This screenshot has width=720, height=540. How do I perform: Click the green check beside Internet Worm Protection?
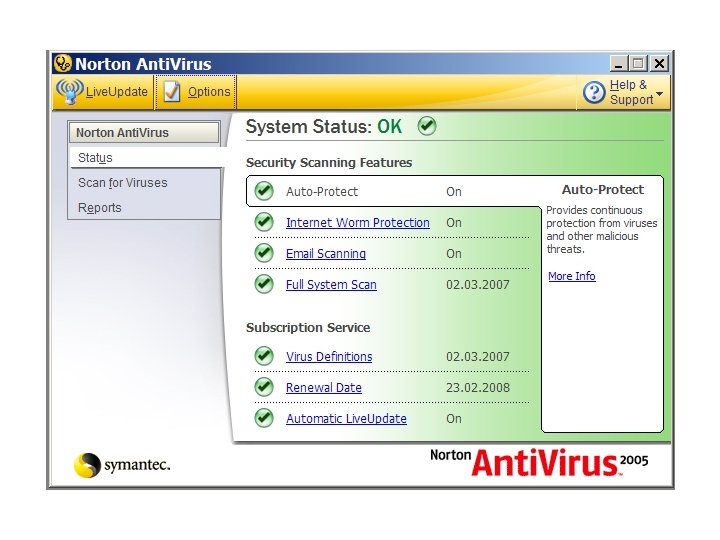click(264, 222)
